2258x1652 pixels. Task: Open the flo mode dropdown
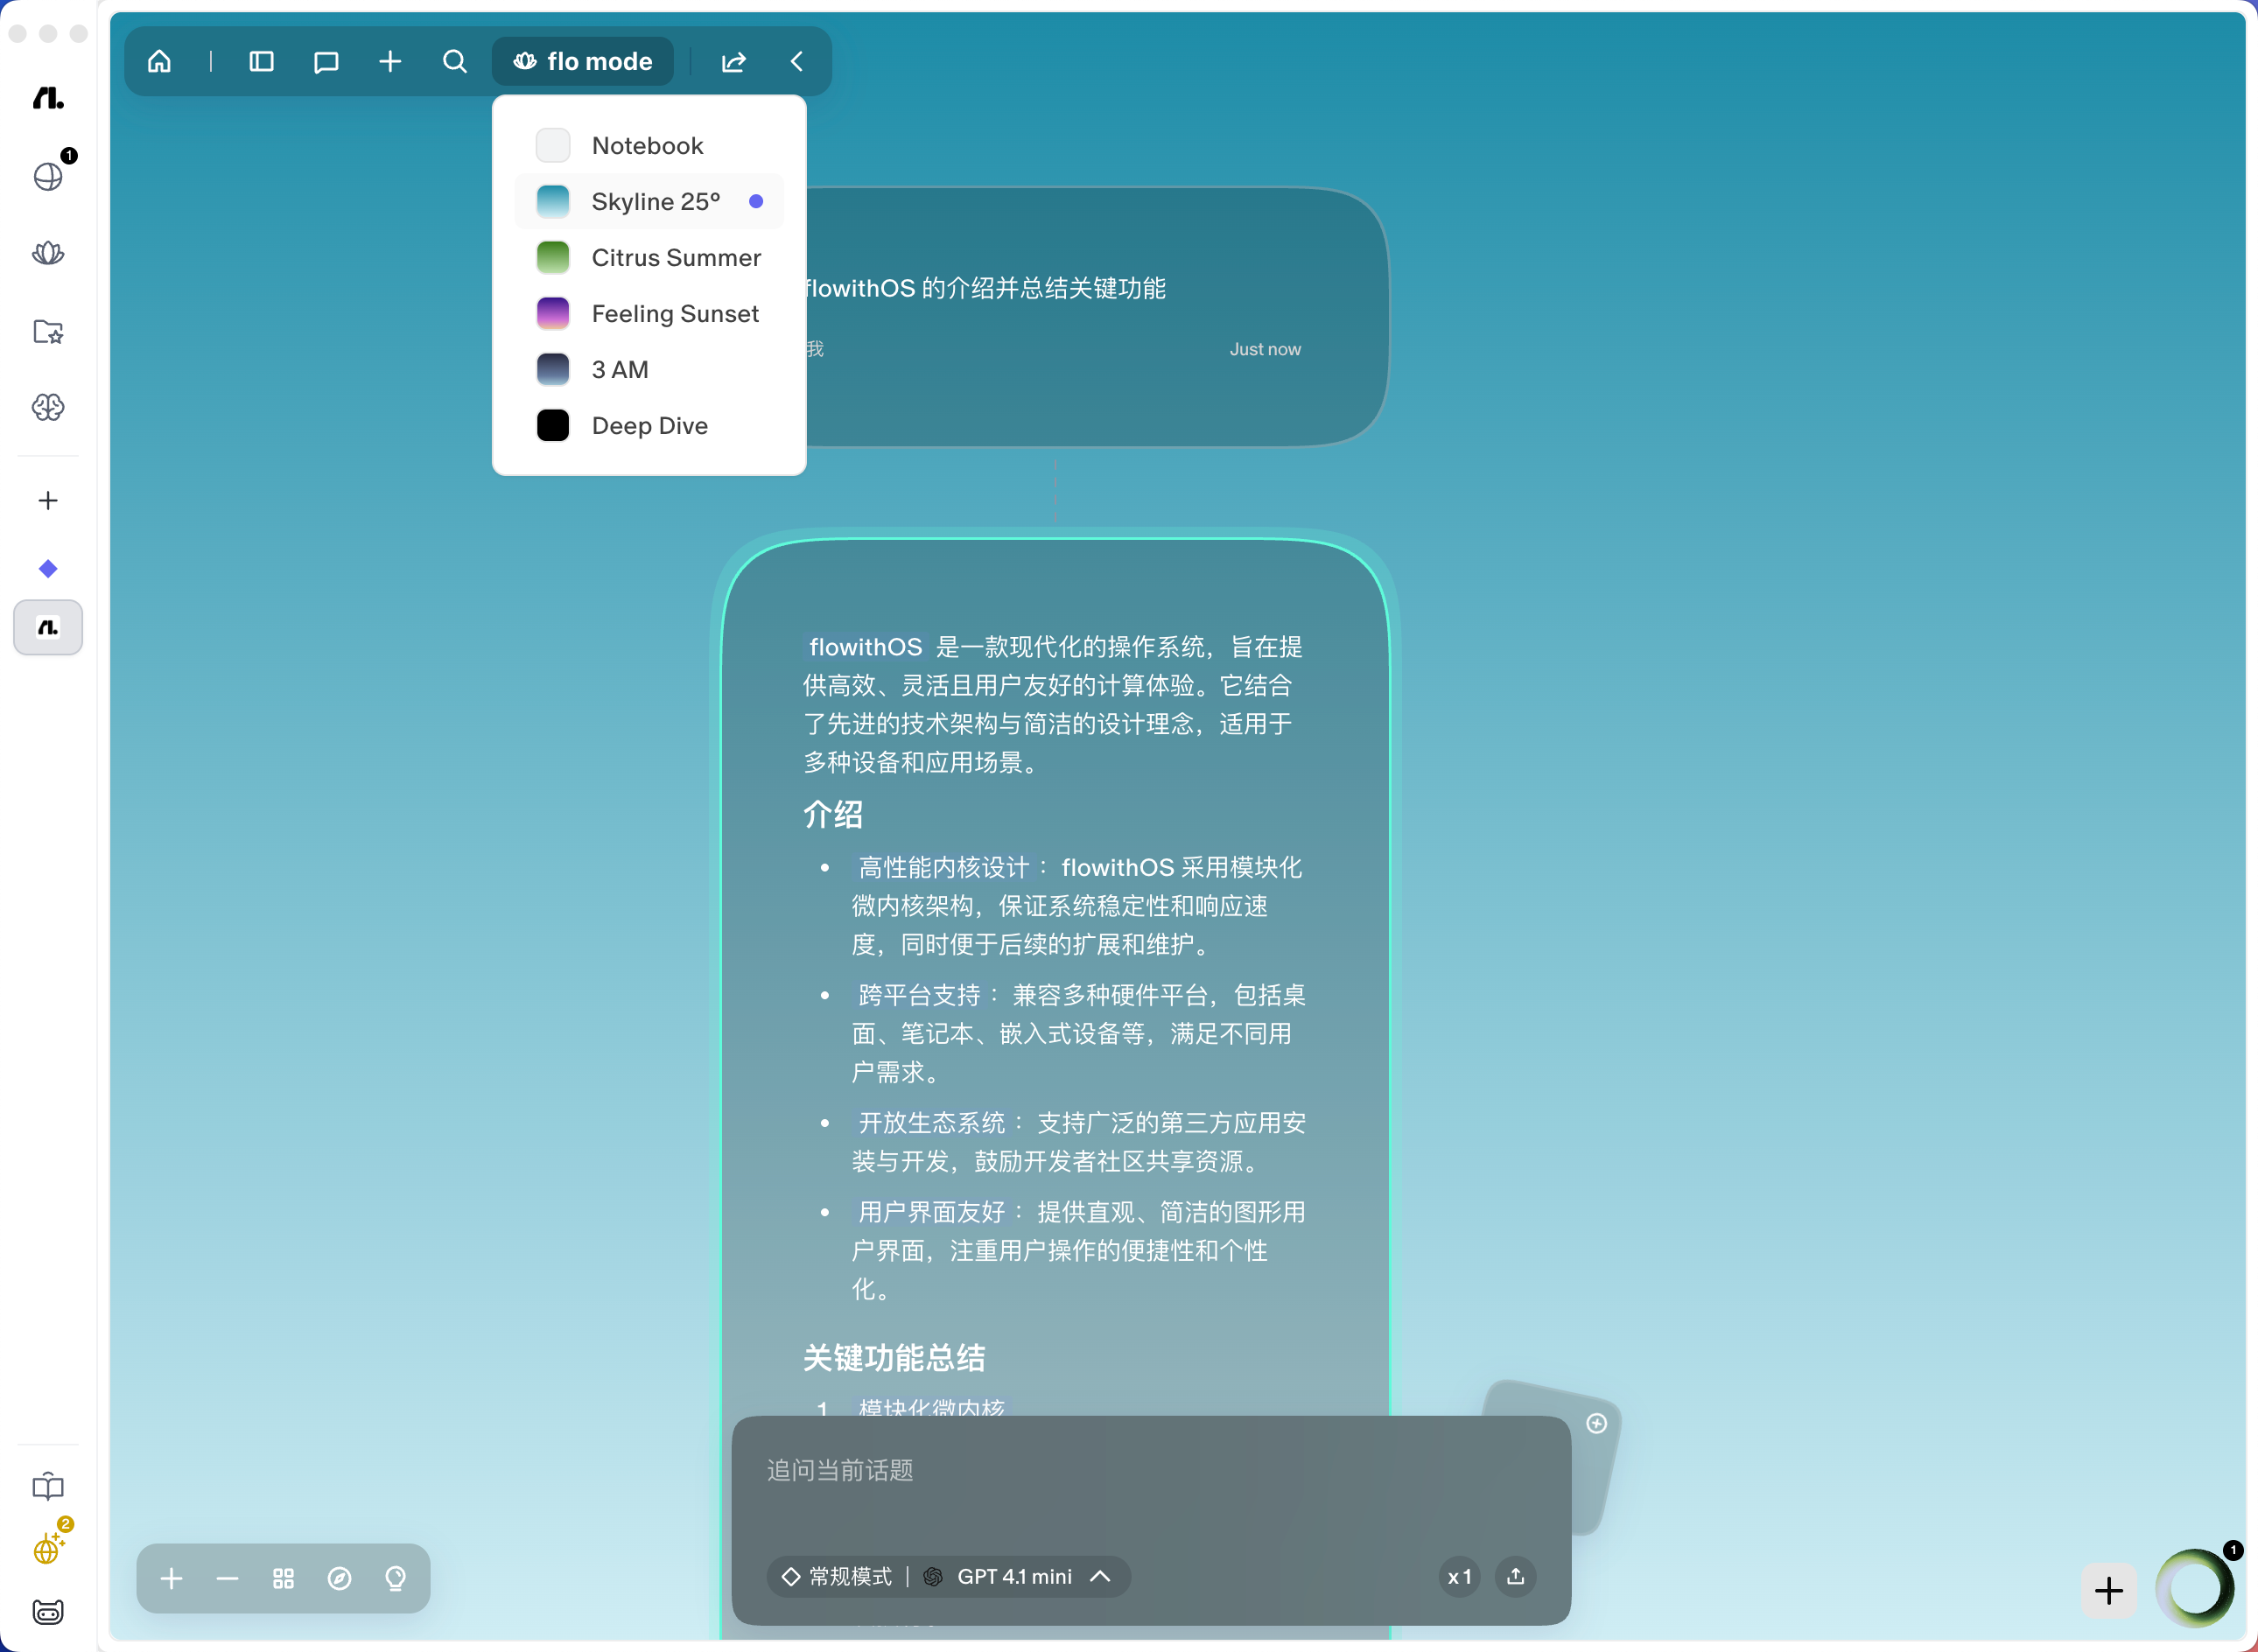pyautogui.click(x=583, y=62)
